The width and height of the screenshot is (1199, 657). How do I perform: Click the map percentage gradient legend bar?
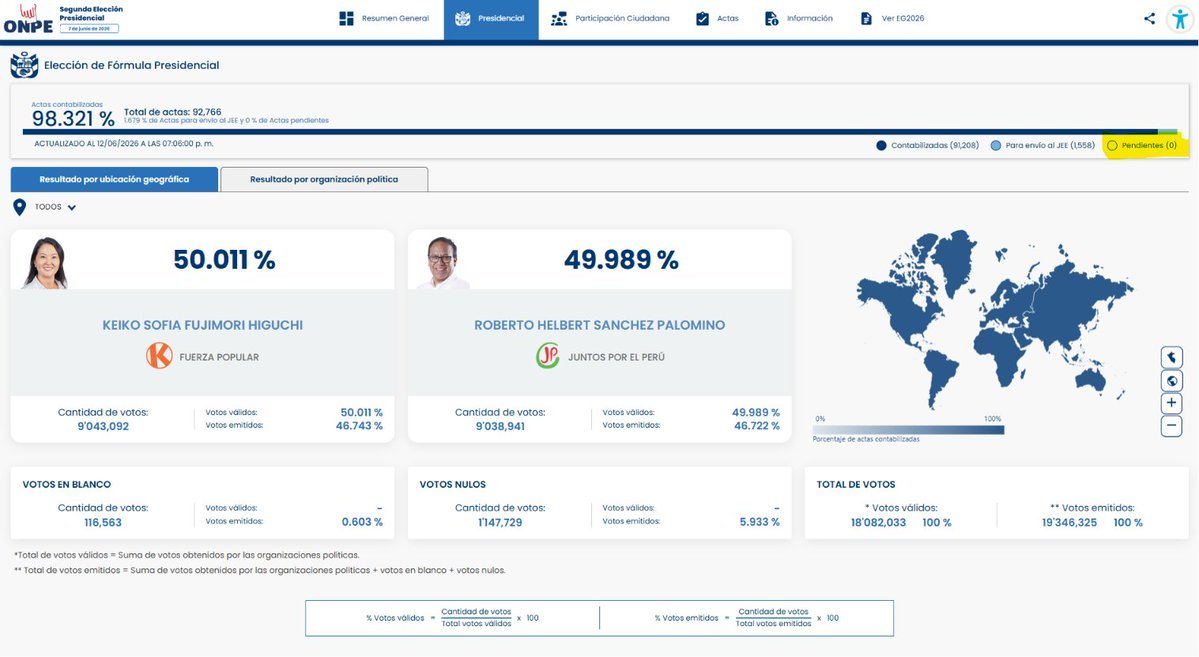point(908,430)
